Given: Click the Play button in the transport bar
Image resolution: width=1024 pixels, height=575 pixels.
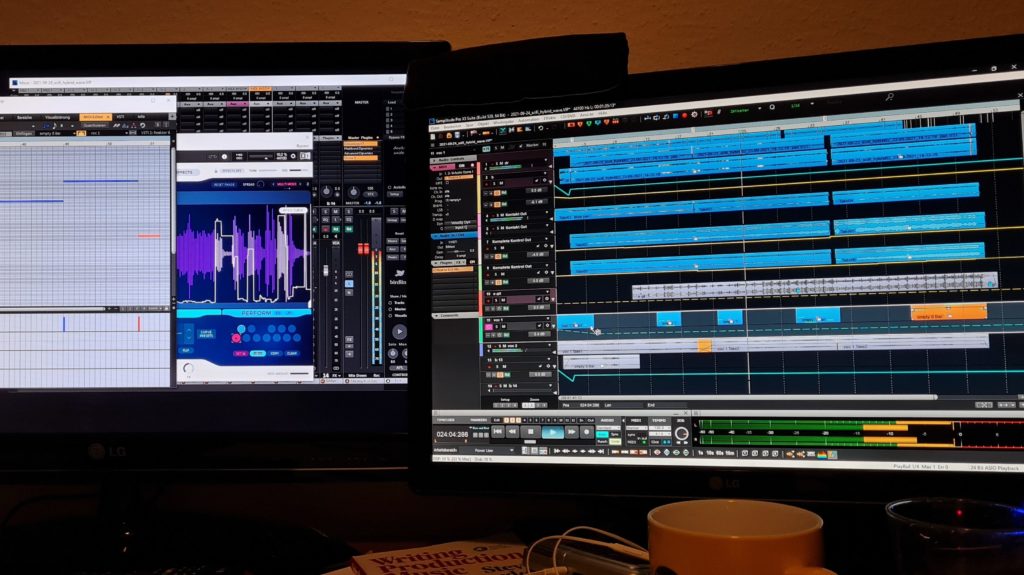Looking at the screenshot, I should pos(552,432).
